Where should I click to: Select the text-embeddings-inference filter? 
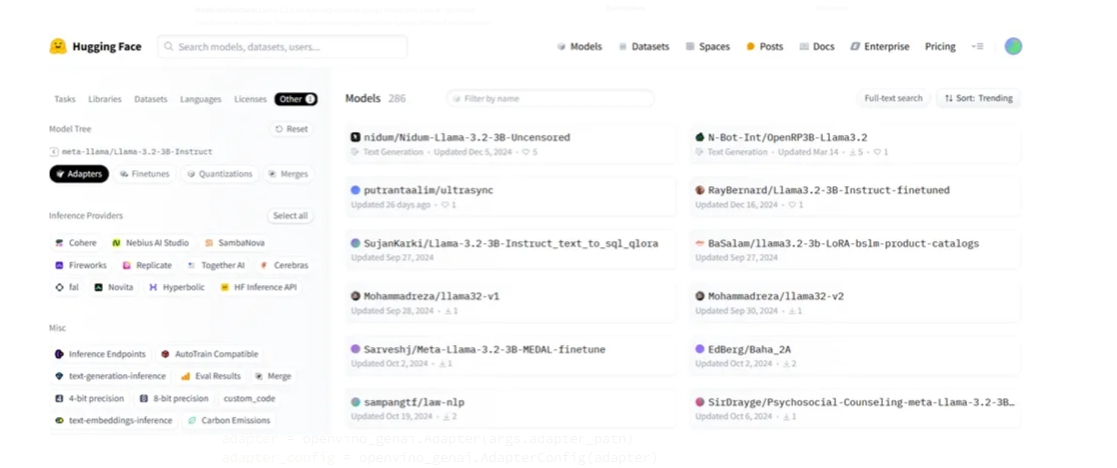114,420
